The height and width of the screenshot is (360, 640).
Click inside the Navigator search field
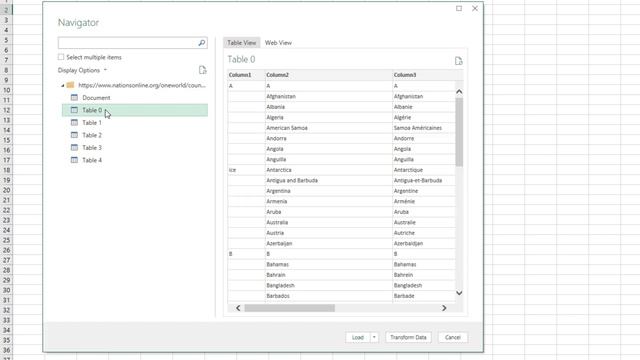(x=128, y=42)
